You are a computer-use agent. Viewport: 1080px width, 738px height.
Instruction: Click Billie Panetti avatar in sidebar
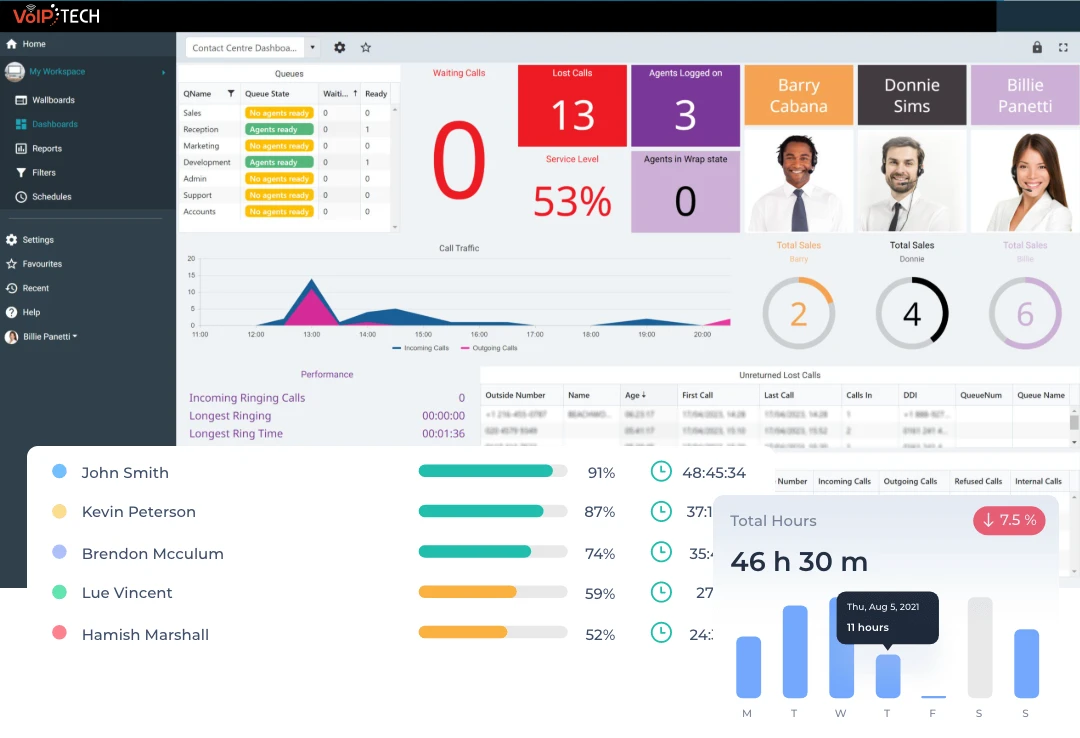click(x=11, y=337)
